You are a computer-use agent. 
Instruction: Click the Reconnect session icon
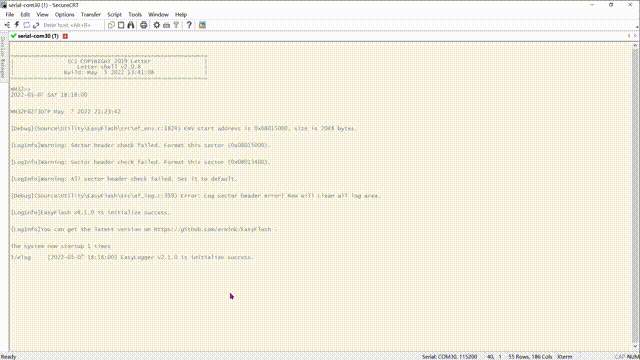tap(36, 25)
